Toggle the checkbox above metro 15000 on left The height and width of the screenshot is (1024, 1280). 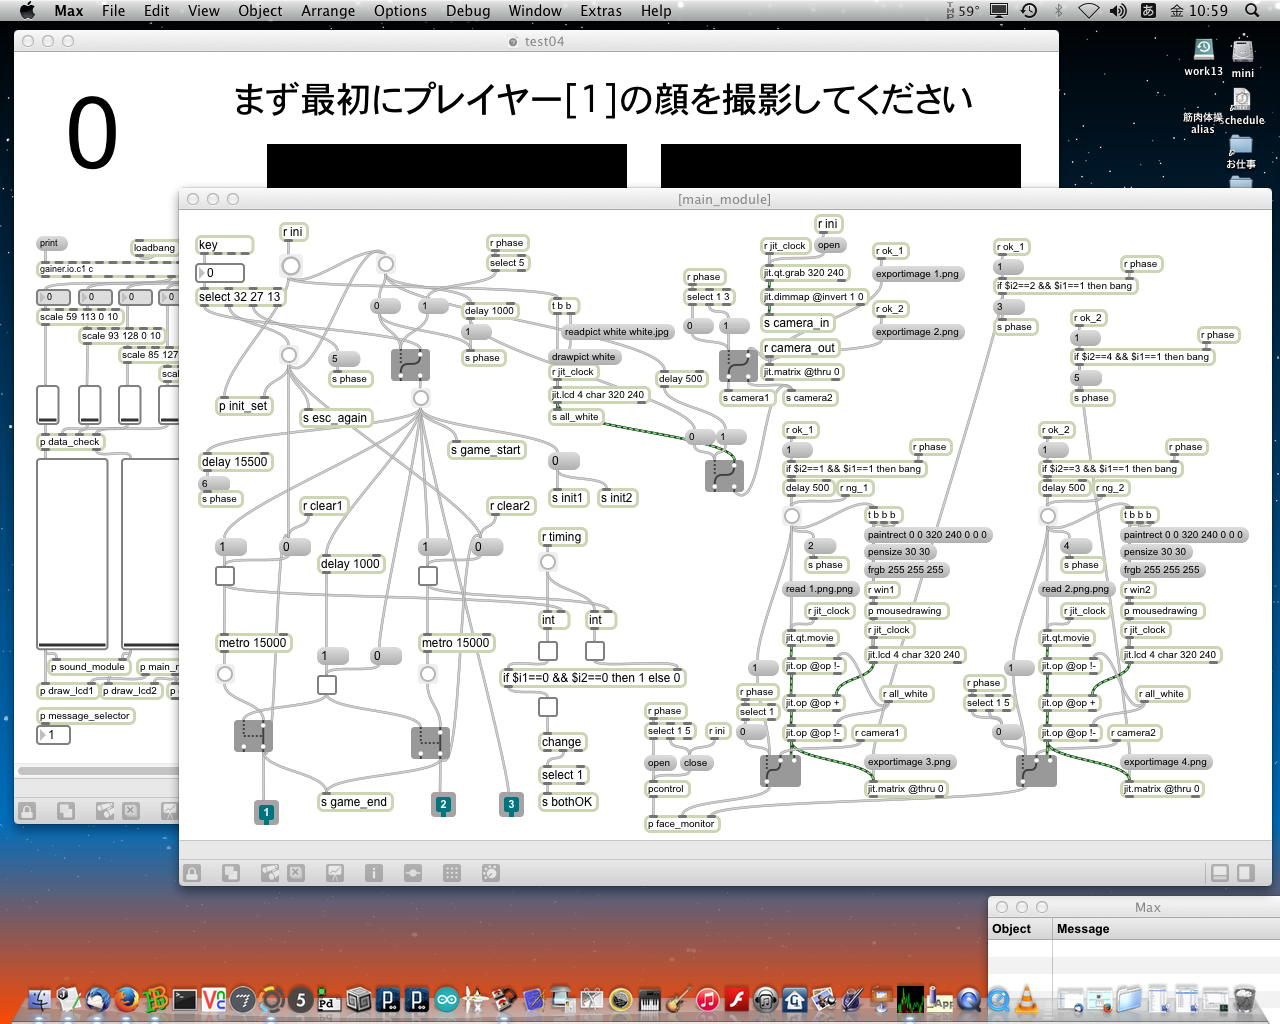coord(225,576)
